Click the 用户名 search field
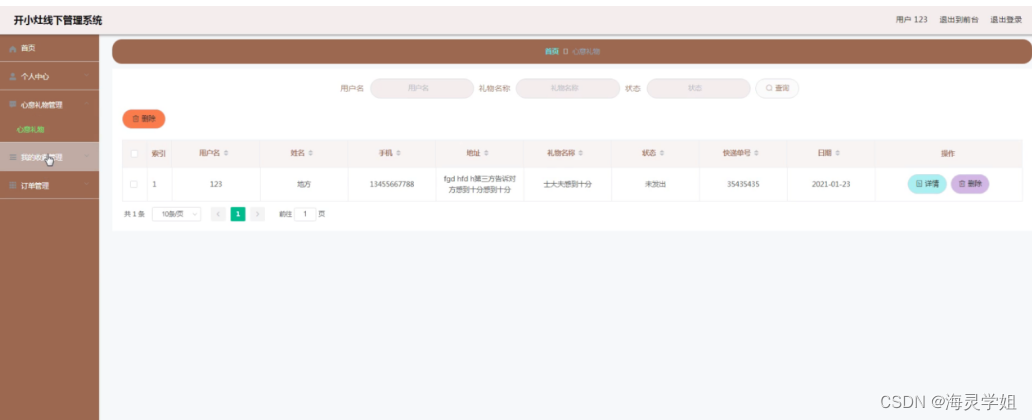 pos(422,88)
